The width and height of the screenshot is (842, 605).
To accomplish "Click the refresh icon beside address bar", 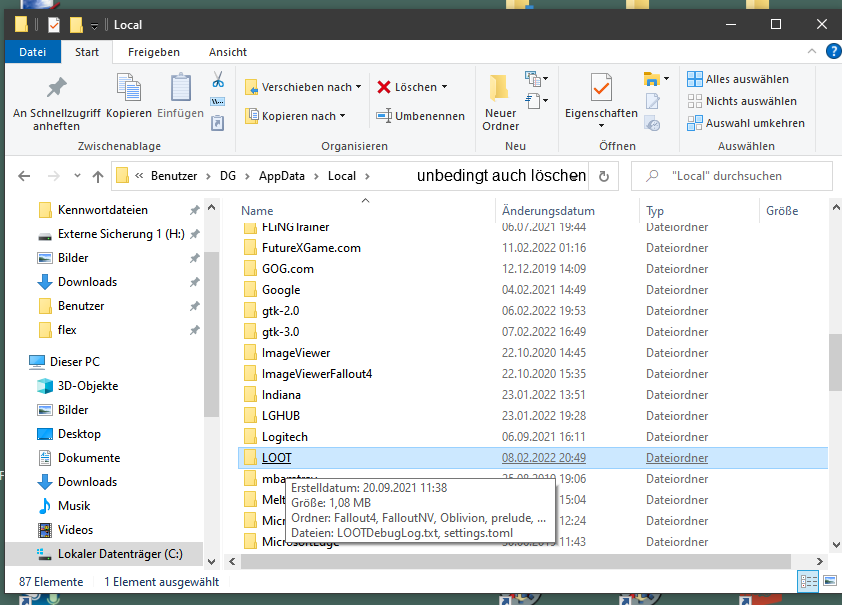I will coord(603,176).
